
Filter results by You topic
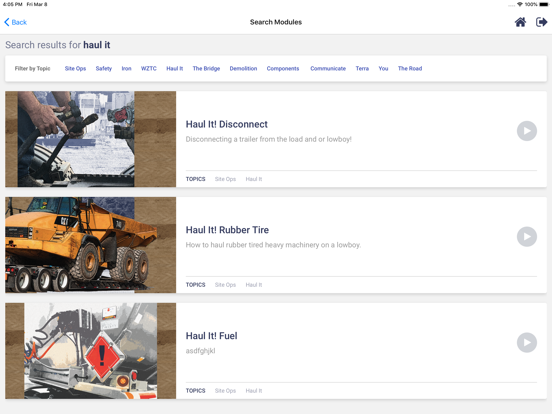[x=383, y=68]
